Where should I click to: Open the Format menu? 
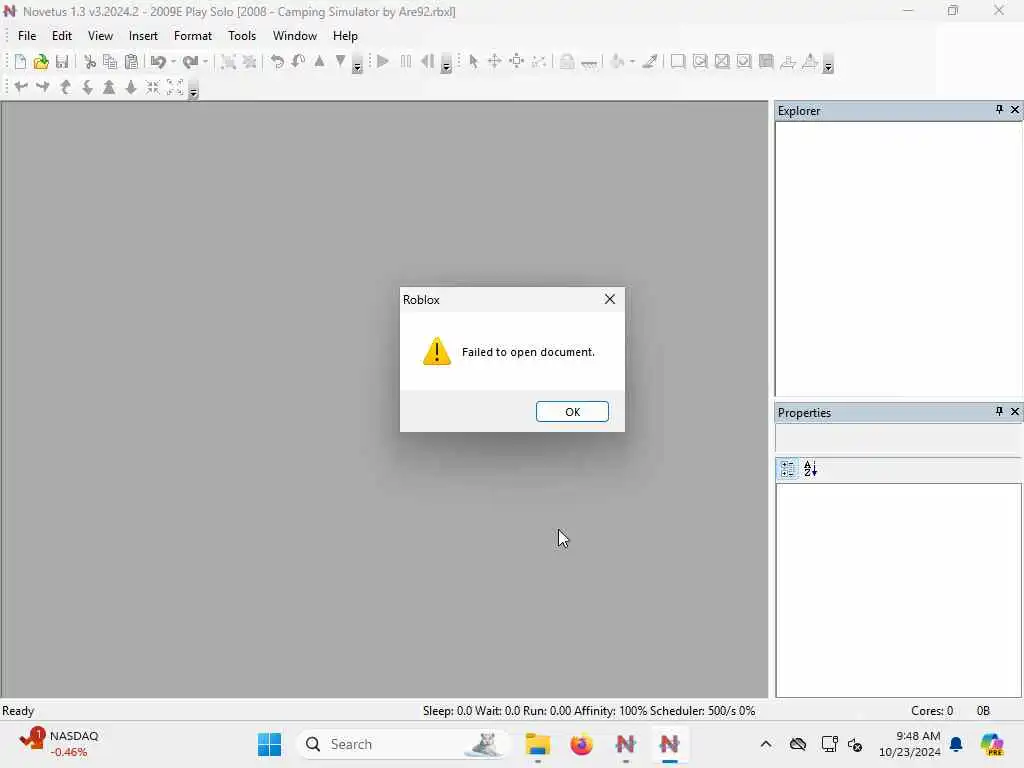tap(193, 36)
